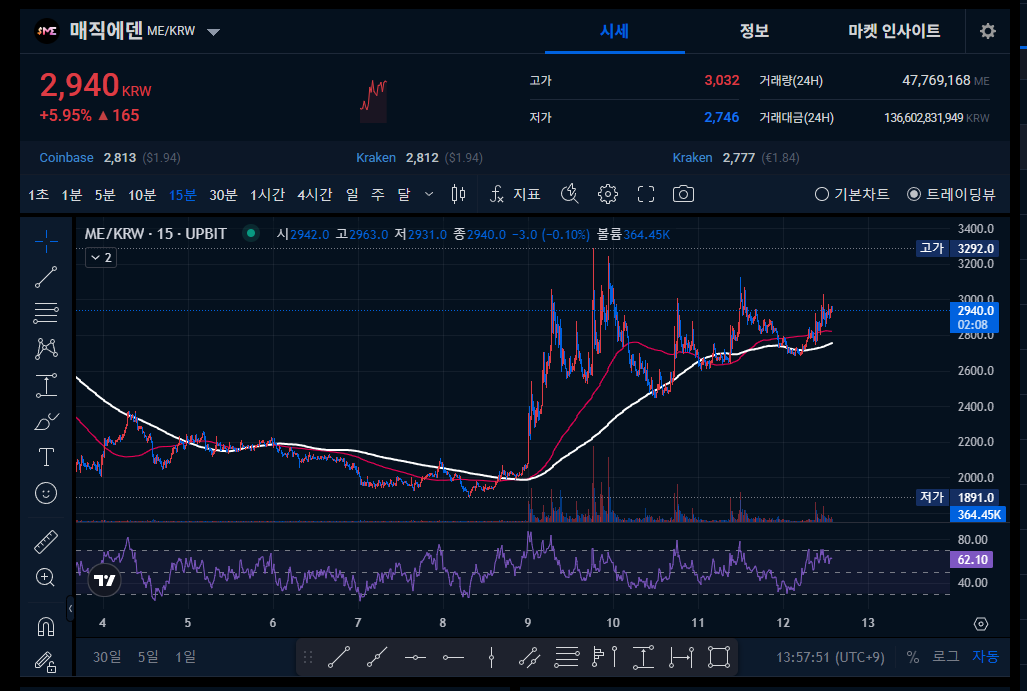Open time axis settings icon
1027x691 pixels.
tap(980, 624)
